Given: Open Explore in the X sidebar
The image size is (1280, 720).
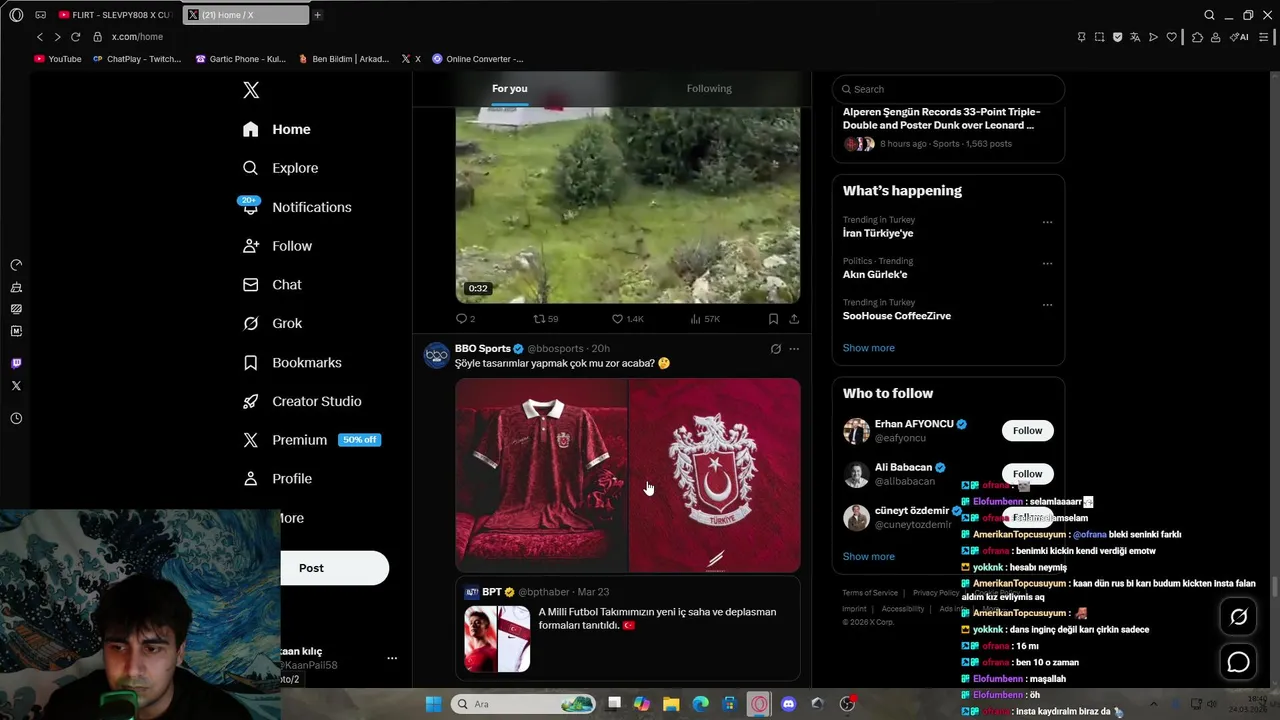Looking at the screenshot, I should coord(281,168).
